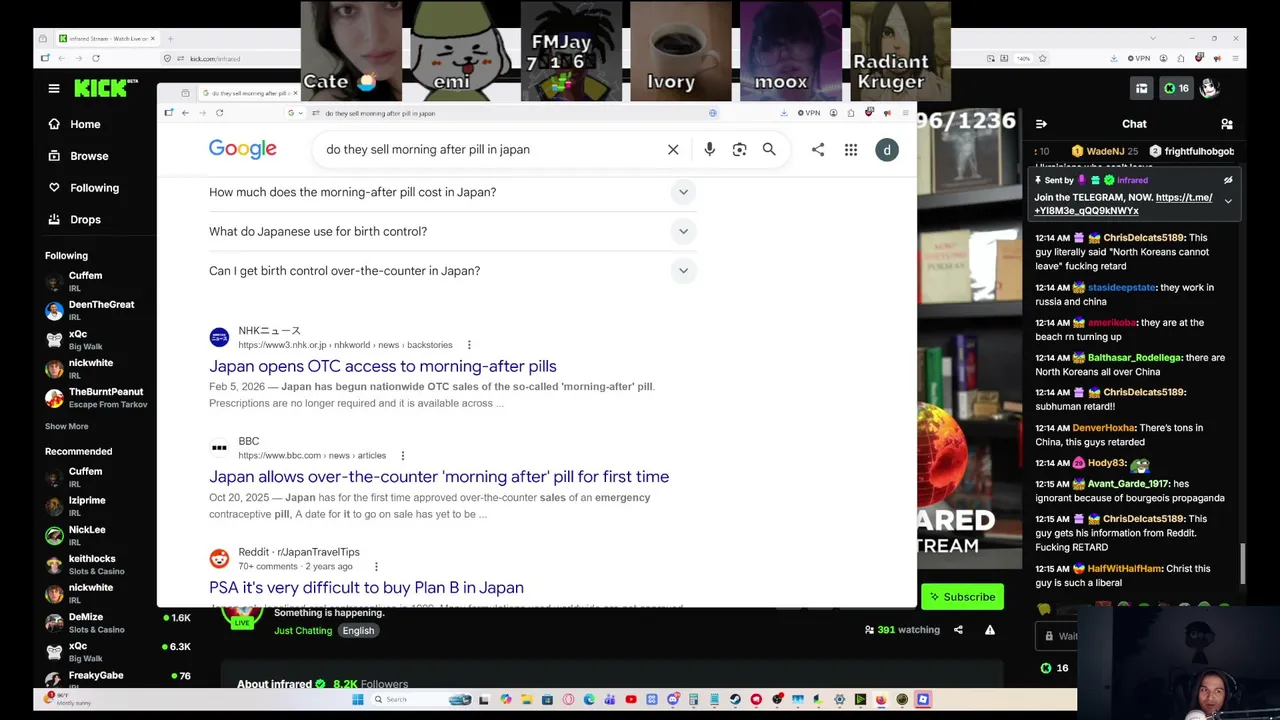Open Reddit 'PSA it's very difficult to buy Plan B' result

(366, 588)
